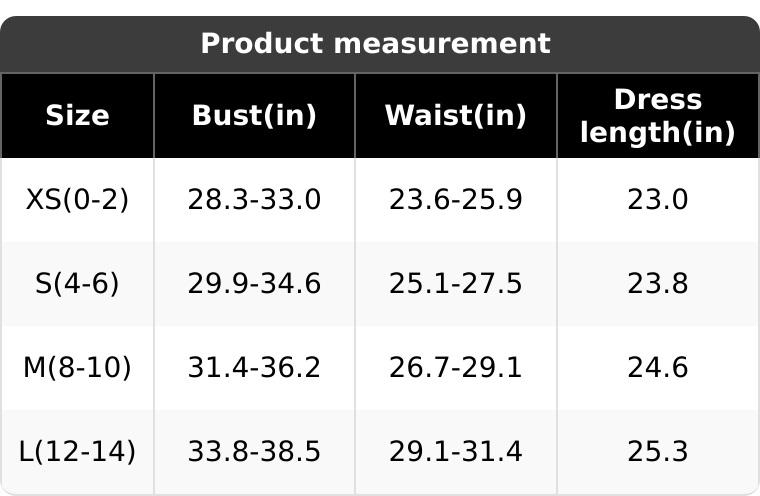Click dress length 23.0
The width and height of the screenshot is (760, 496).
point(657,200)
